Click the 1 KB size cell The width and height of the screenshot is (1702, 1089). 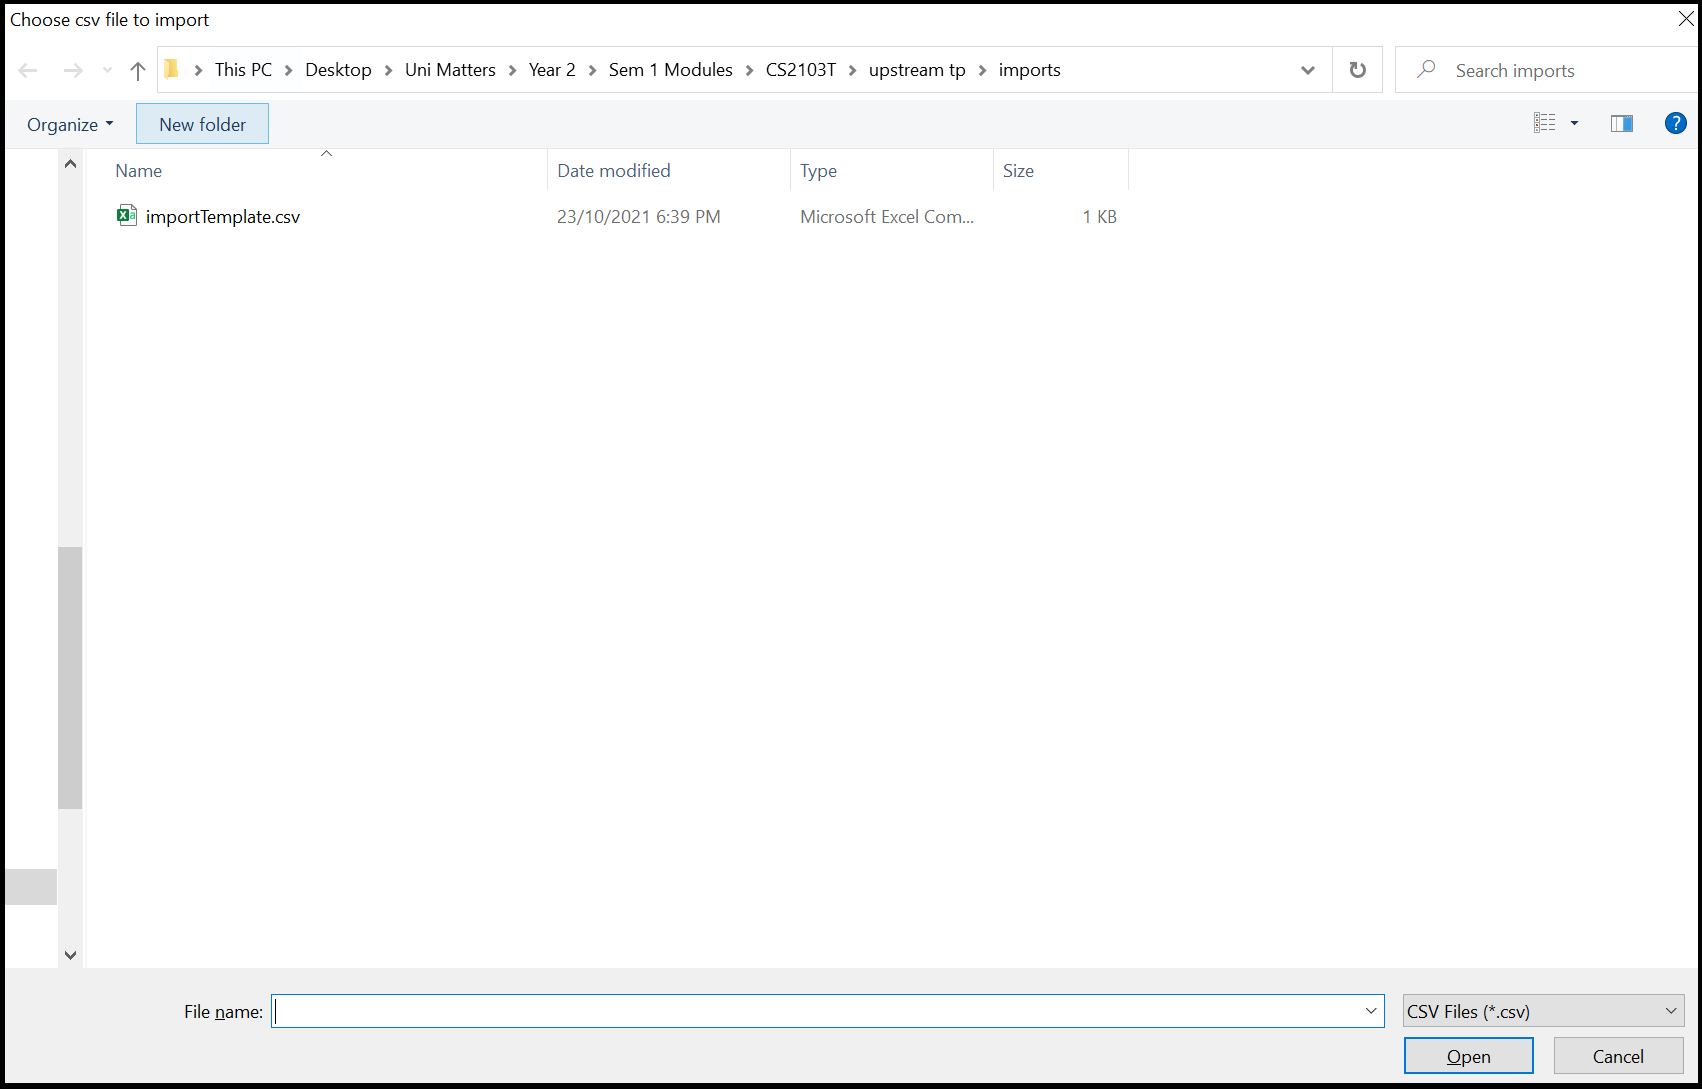(1099, 216)
